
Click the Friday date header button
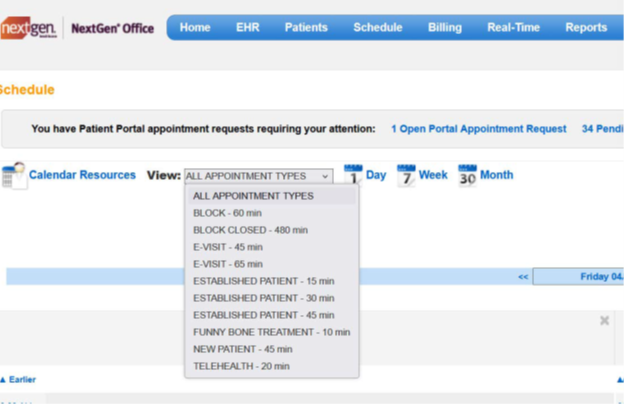tap(600, 277)
